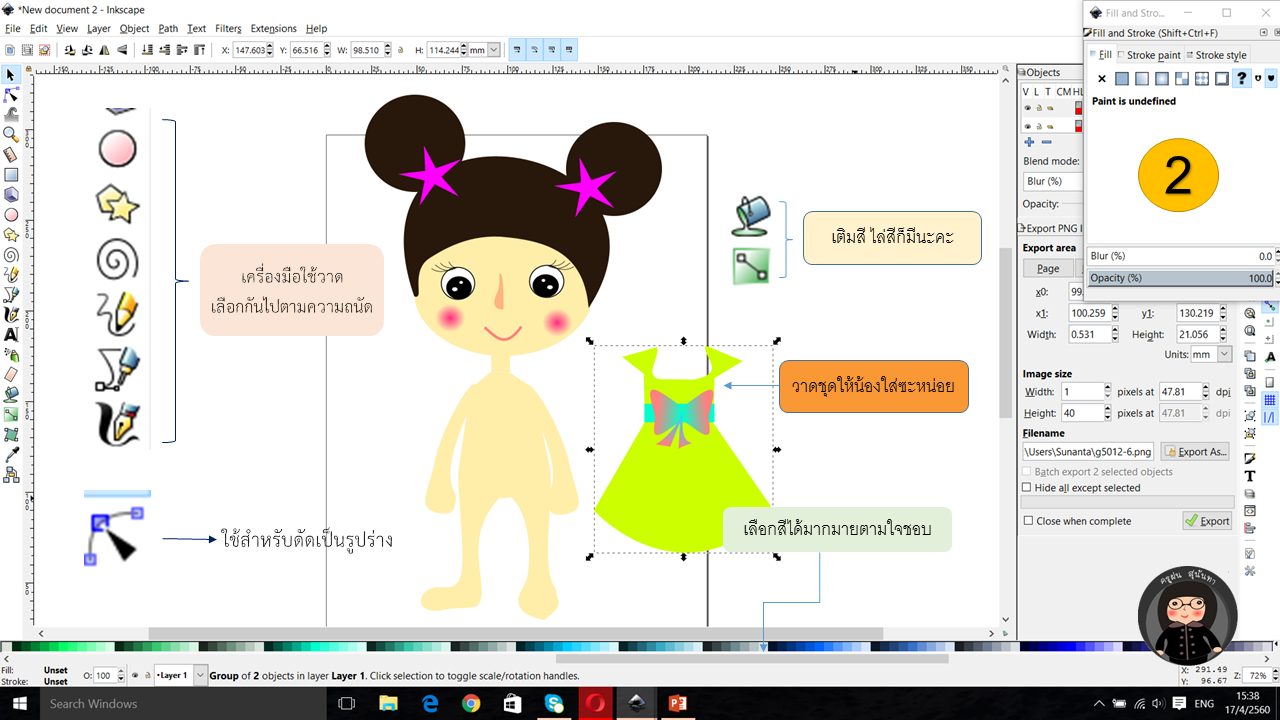Click the no paint X icon
1280x720 pixels.
1102,79
